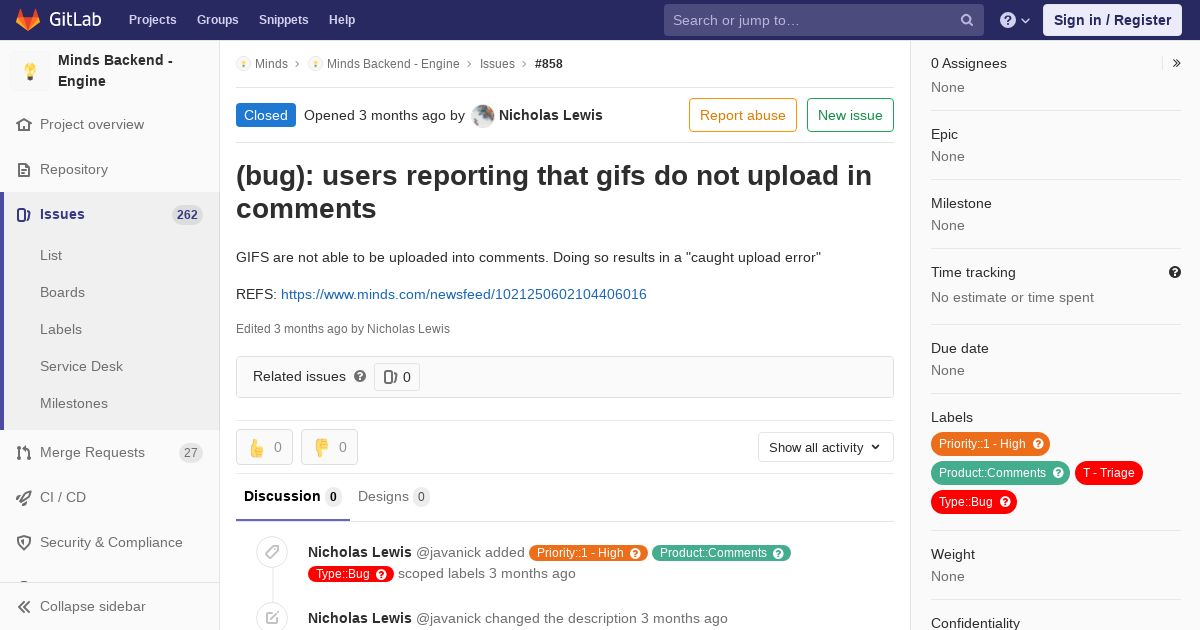Open the minds.com newsfeed reference link

tap(464, 294)
